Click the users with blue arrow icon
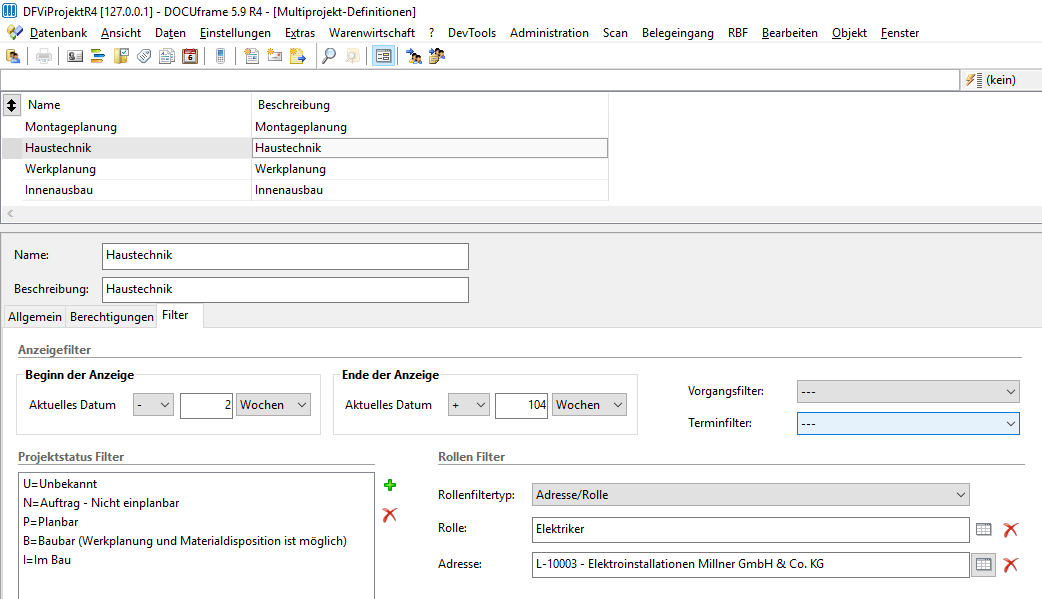 [413, 57]
